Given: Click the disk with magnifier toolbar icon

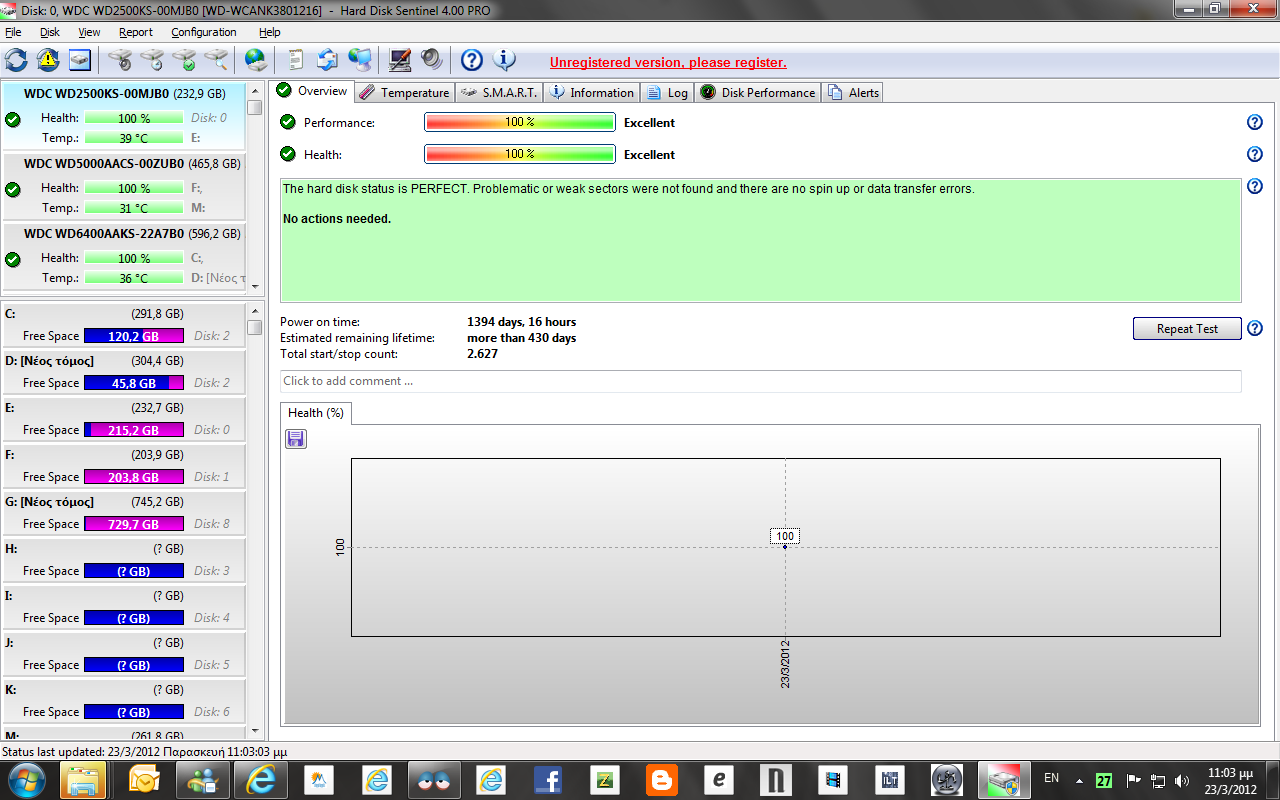Looking at the screenshot, I should tap(216, 59).
